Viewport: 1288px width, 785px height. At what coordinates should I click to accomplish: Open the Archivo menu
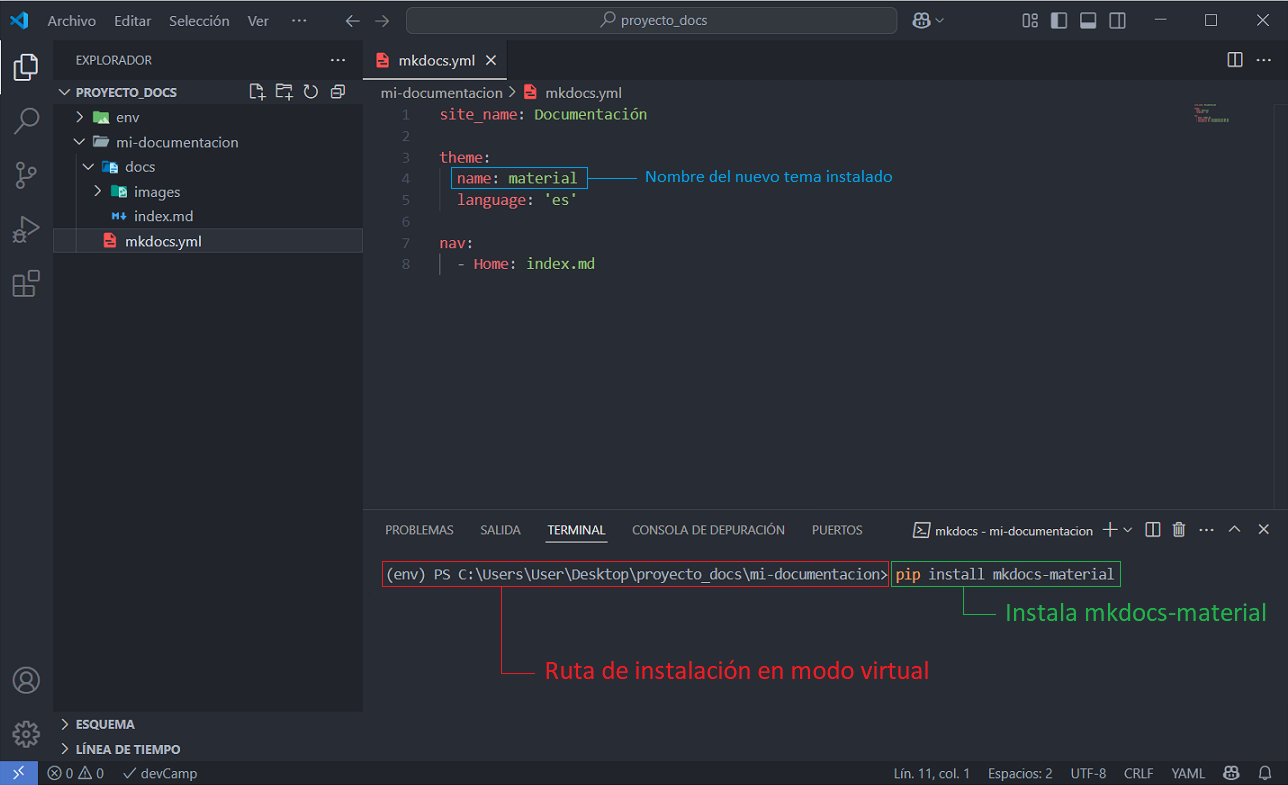pos(72,21)
